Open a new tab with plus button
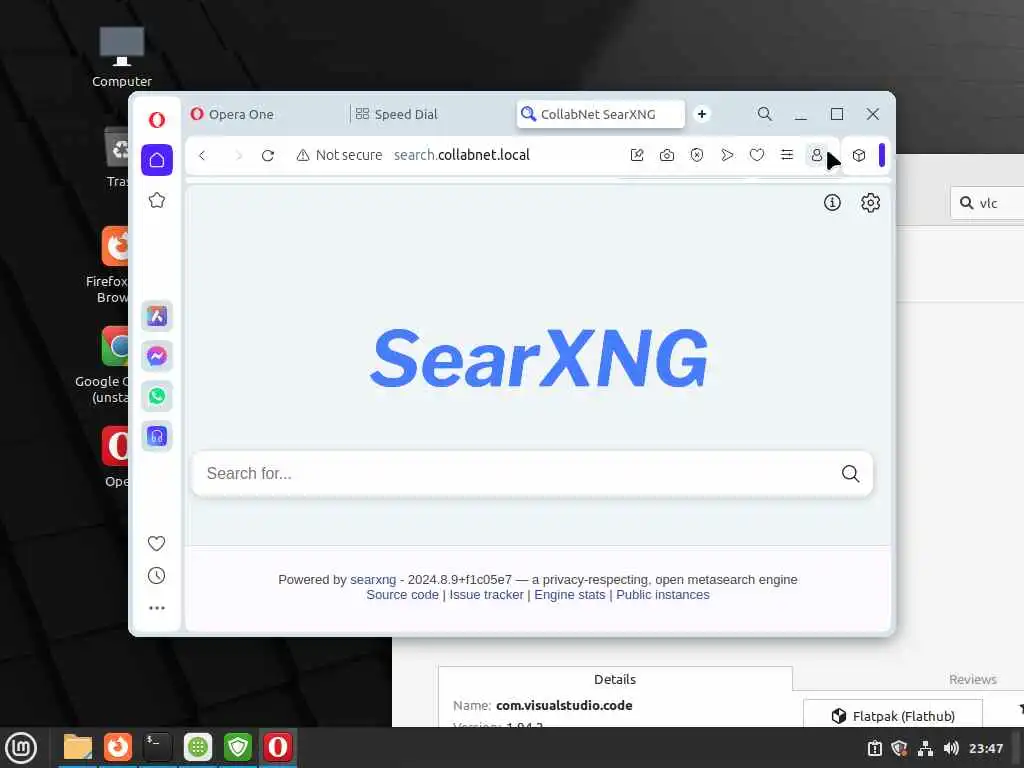Screen dimensions: 1024x768 (702, 114)
